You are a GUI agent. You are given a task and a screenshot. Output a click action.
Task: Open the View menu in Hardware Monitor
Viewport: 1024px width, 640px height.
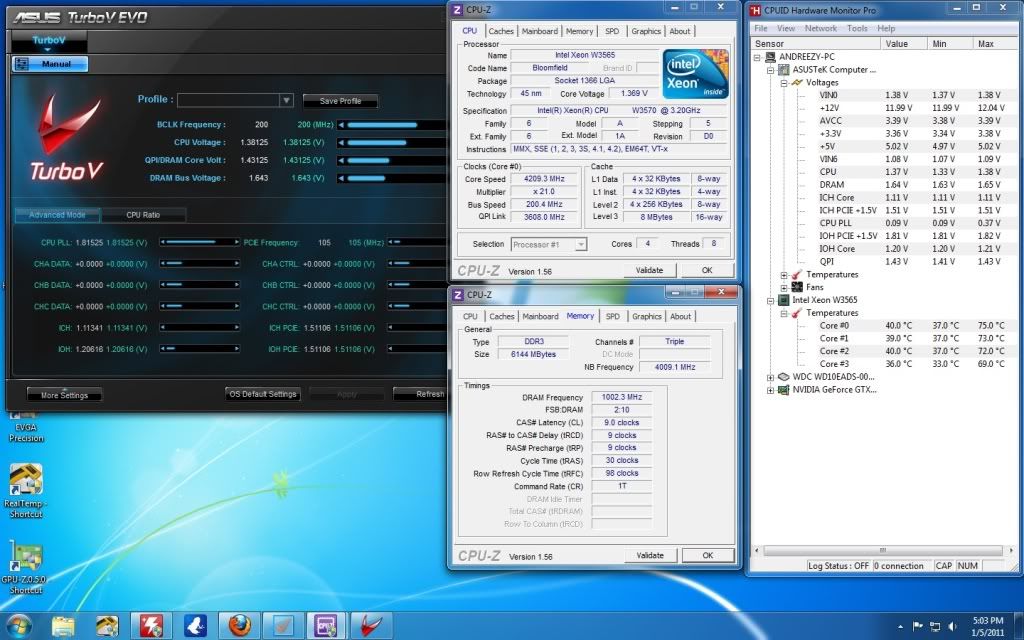(786, 29)
